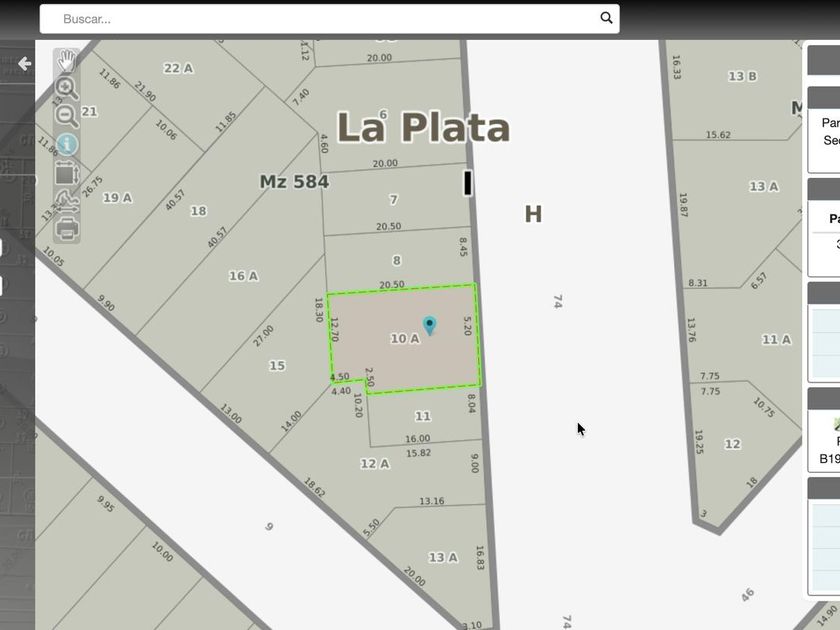Click the teal location pin marker
The image size is (840, 630).
[429, 325]
